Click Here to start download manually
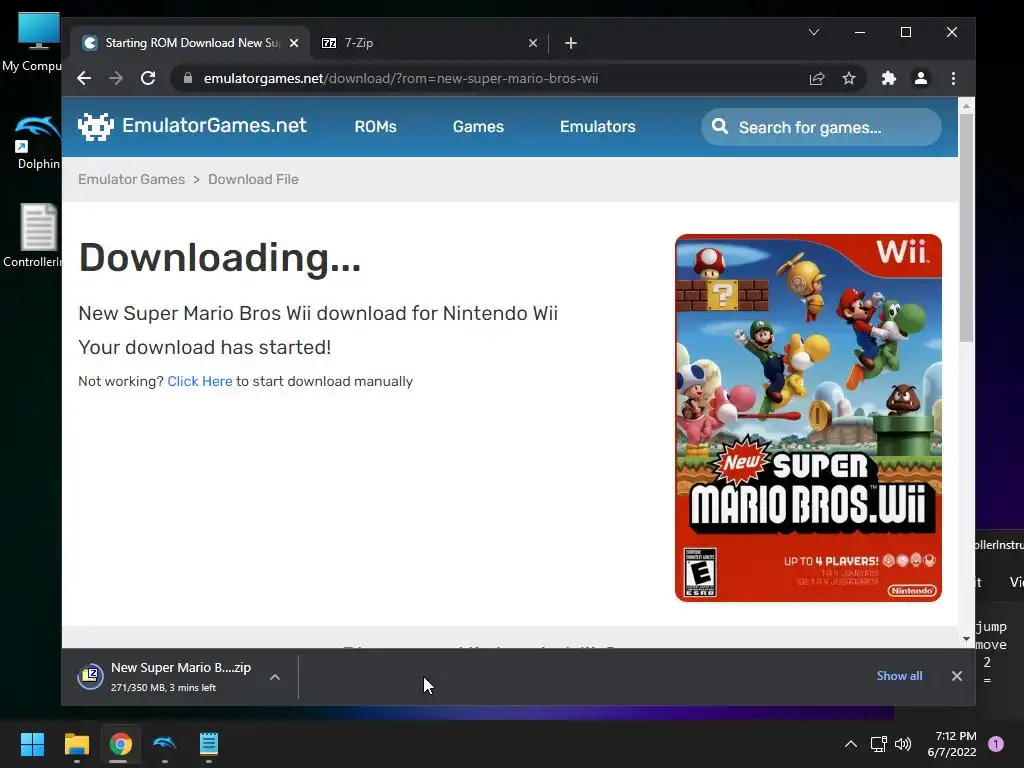 pyautogui.click(x=200, y=381)
